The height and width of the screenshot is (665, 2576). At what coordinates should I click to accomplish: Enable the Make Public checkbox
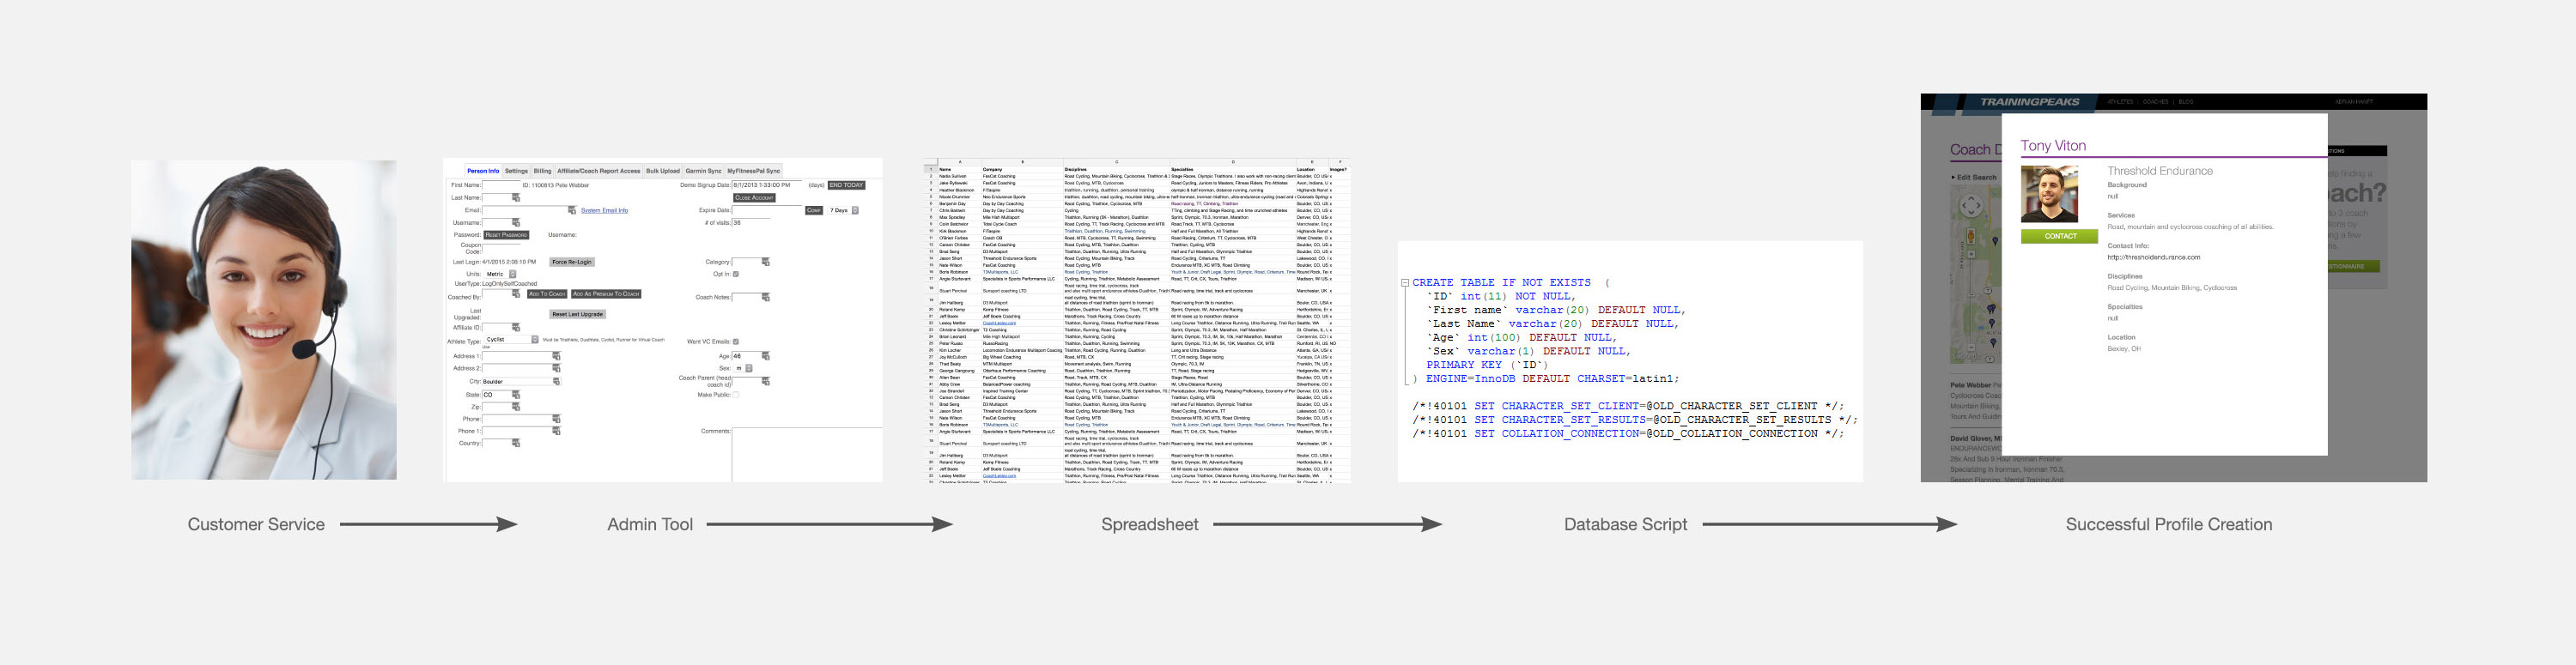tap(736, 395)
